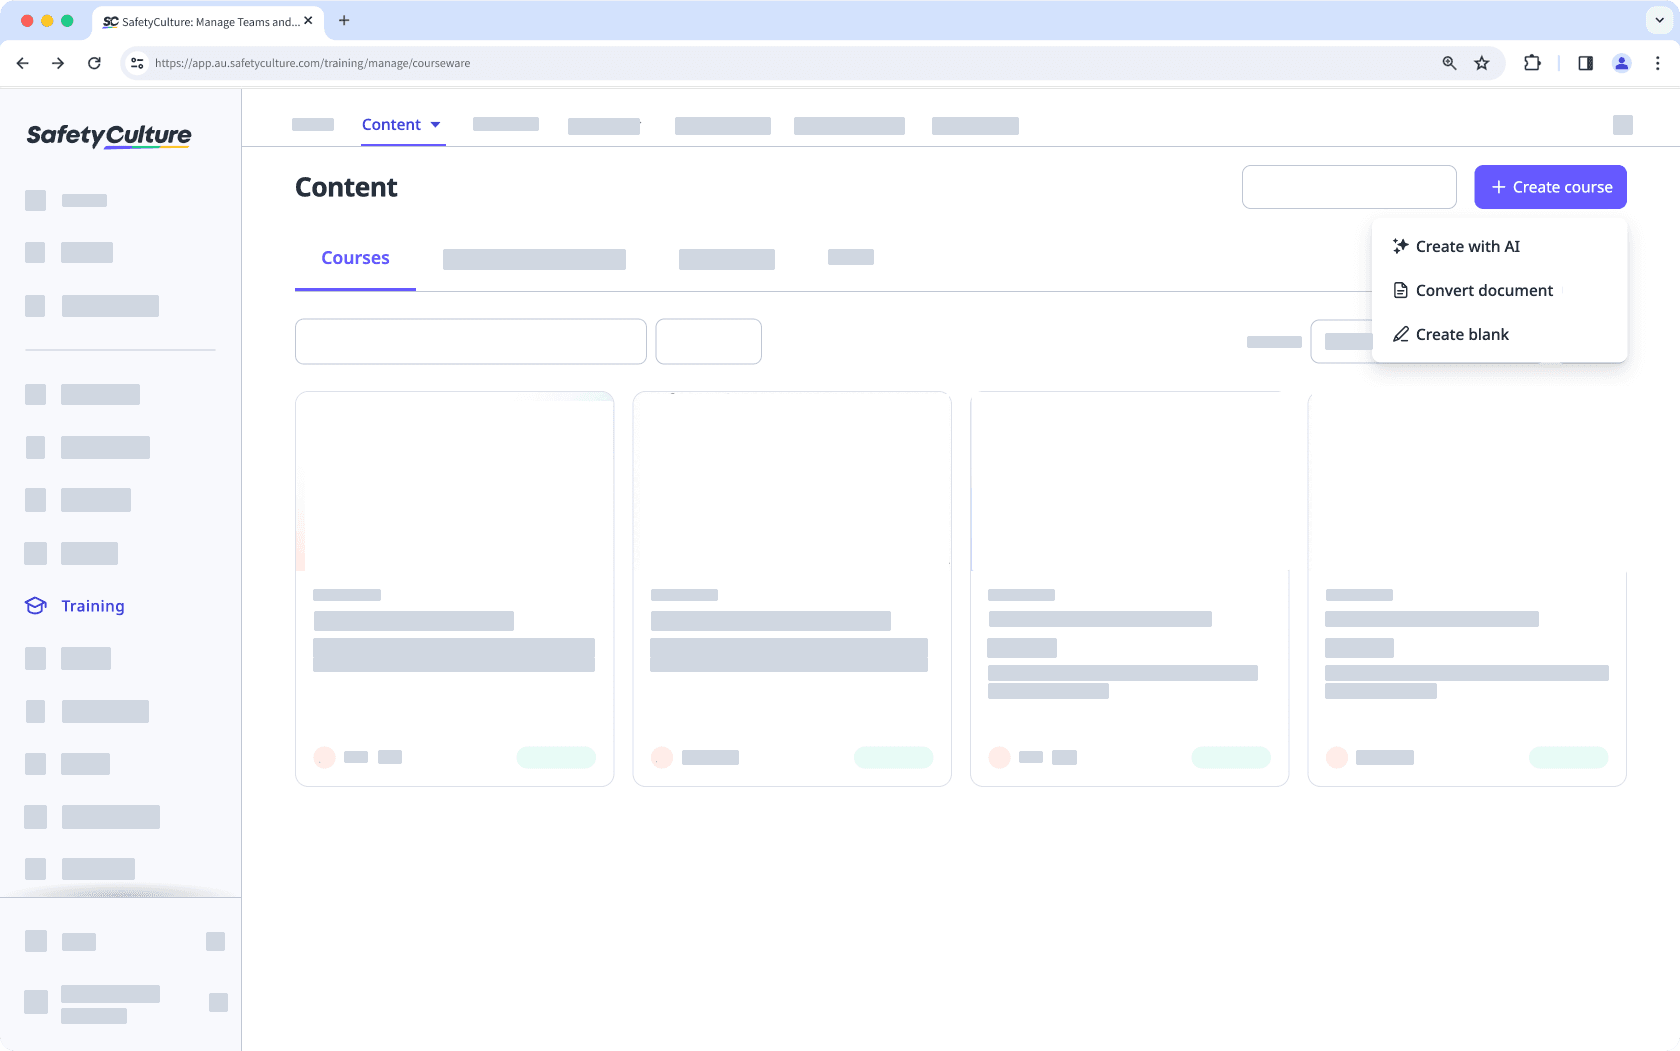Screen dimensions: 1680x1051
Task: Open the side panel icon in the toolbar
Action: (x=1585, y=62)
